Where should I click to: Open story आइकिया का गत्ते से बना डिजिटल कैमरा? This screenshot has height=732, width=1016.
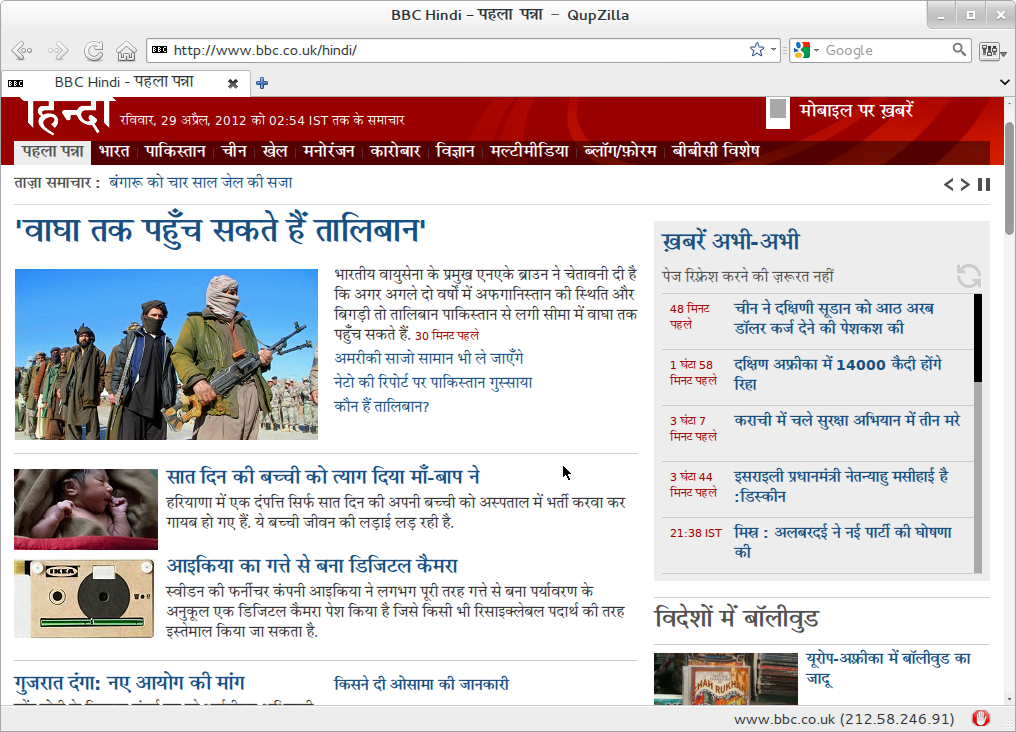coord(312,566)
